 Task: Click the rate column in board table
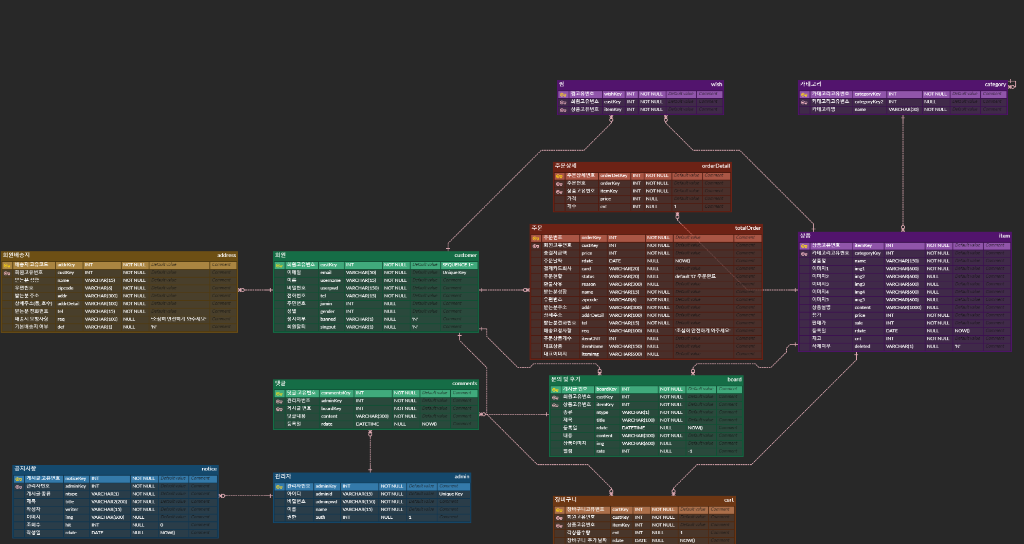coord(600,451)
